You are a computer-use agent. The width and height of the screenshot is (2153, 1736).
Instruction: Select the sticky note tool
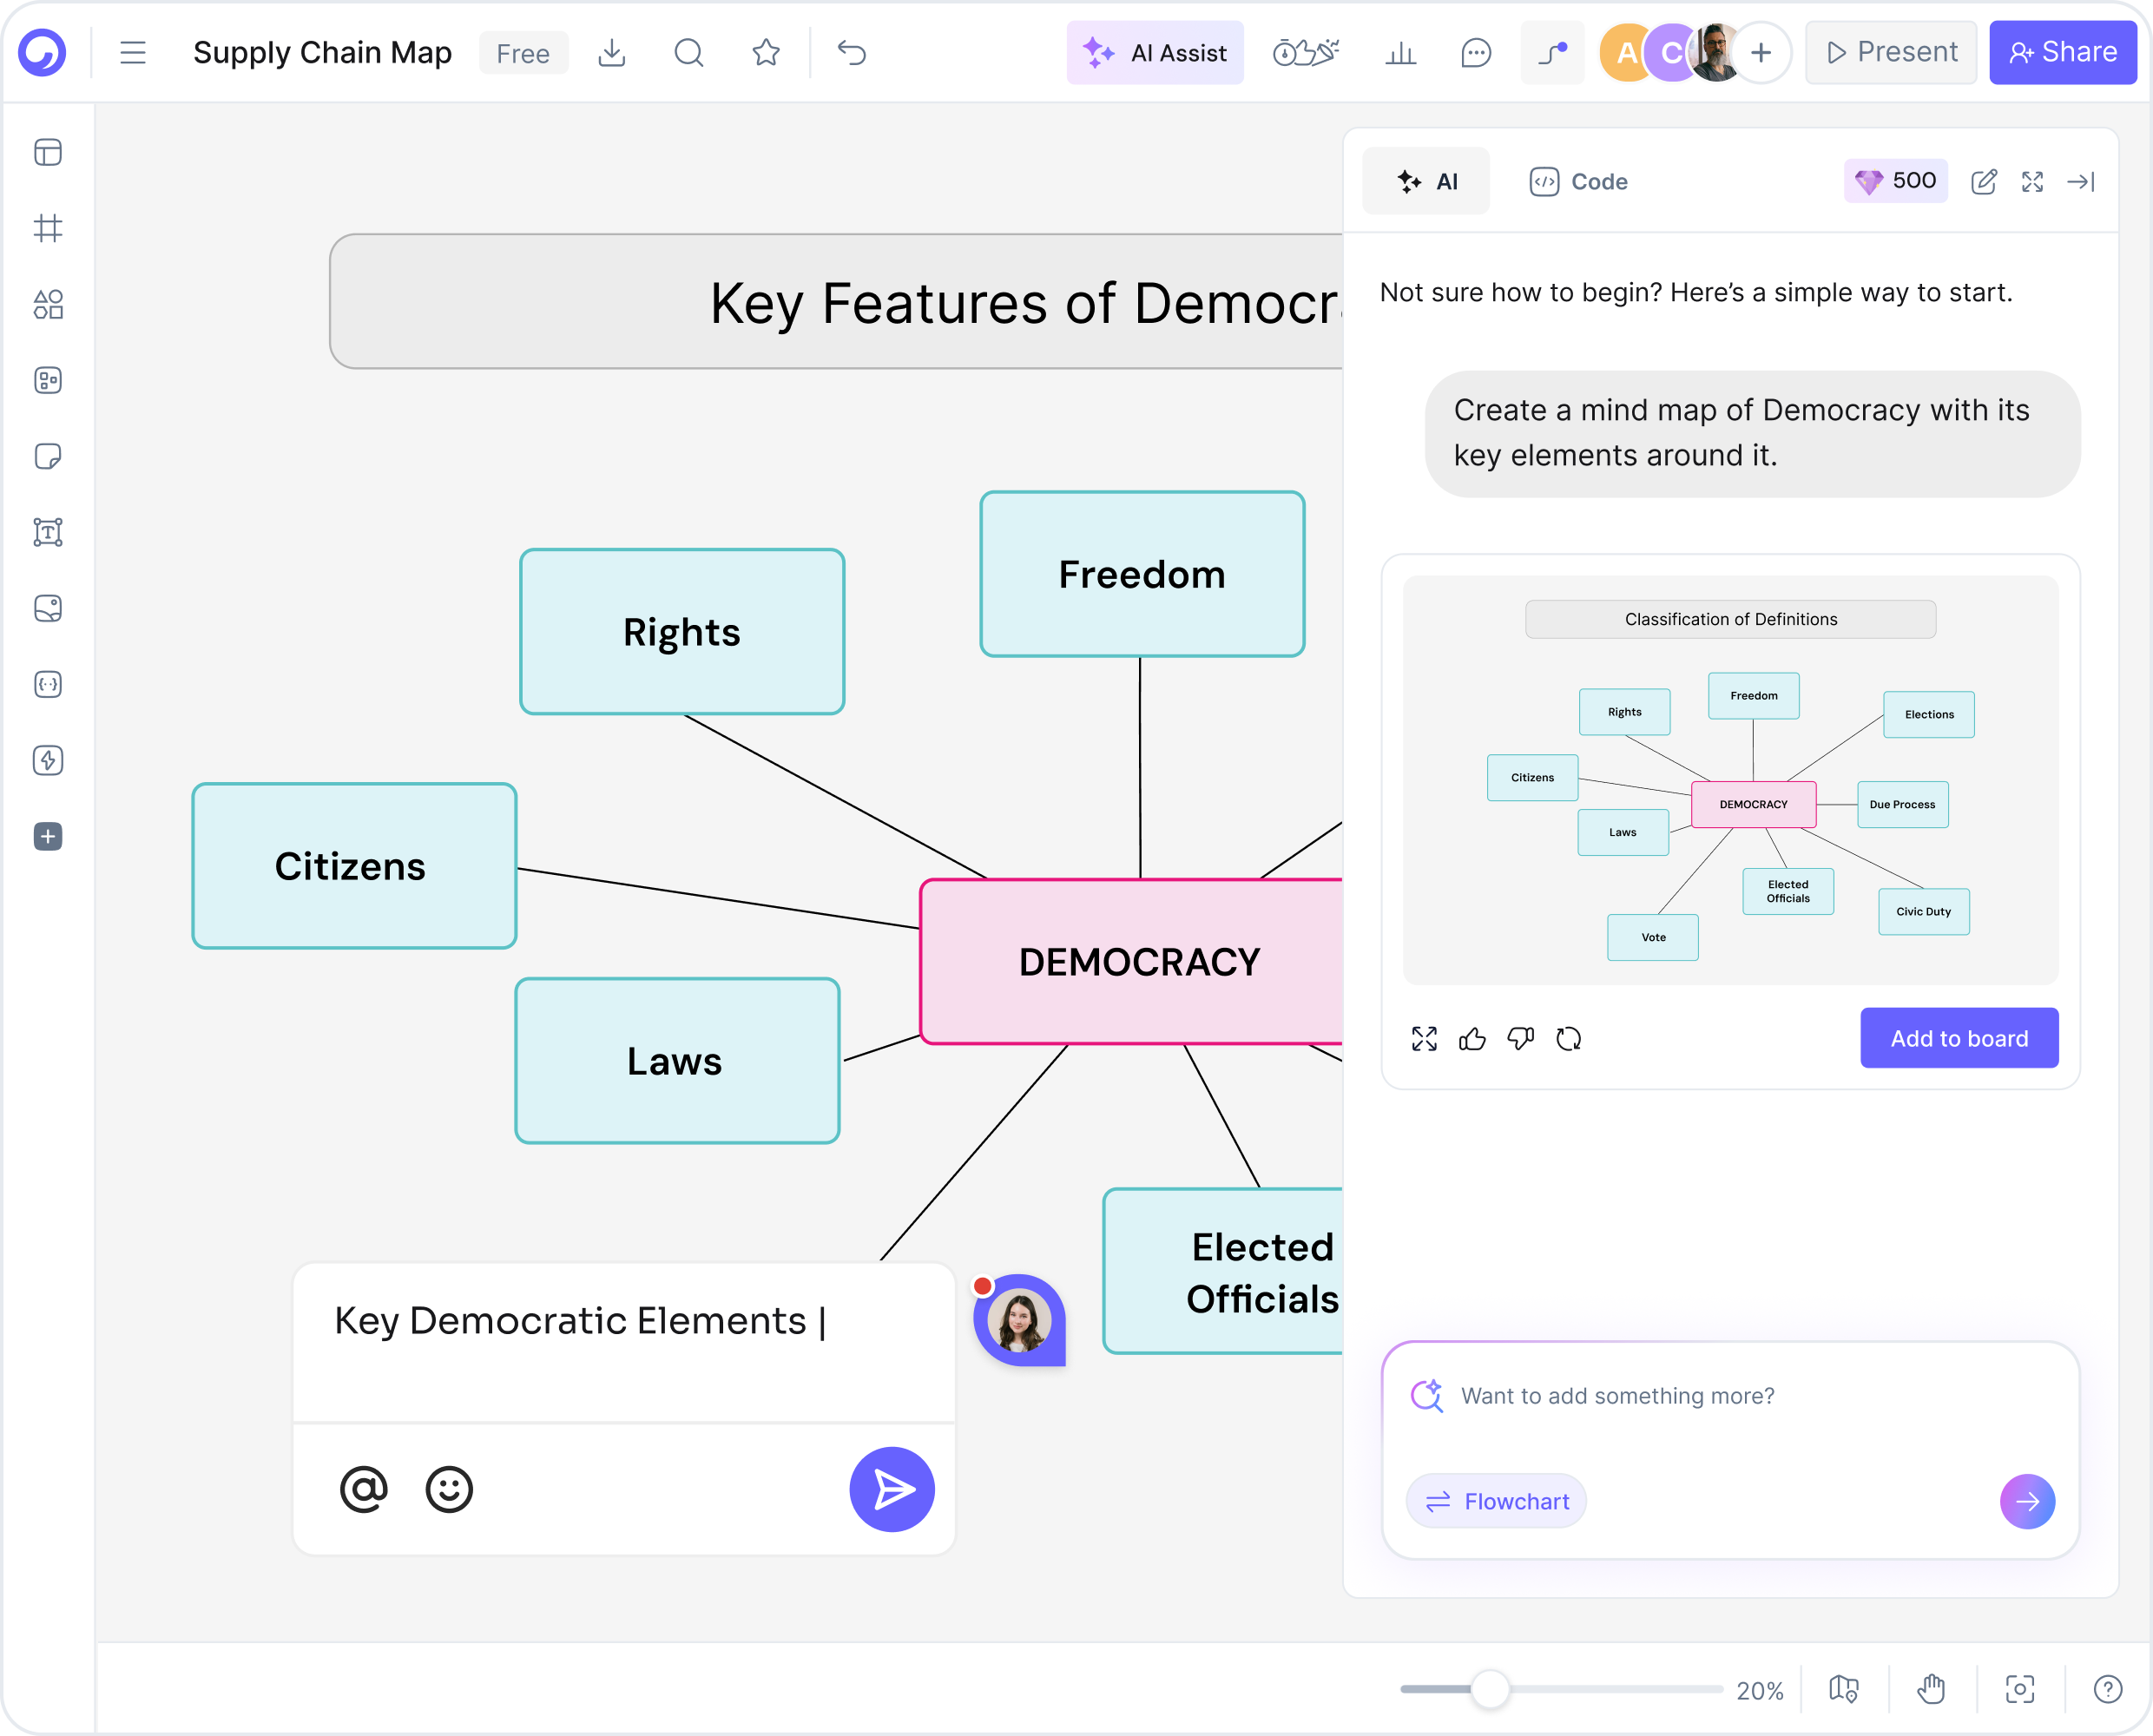(x=48, y=457)
